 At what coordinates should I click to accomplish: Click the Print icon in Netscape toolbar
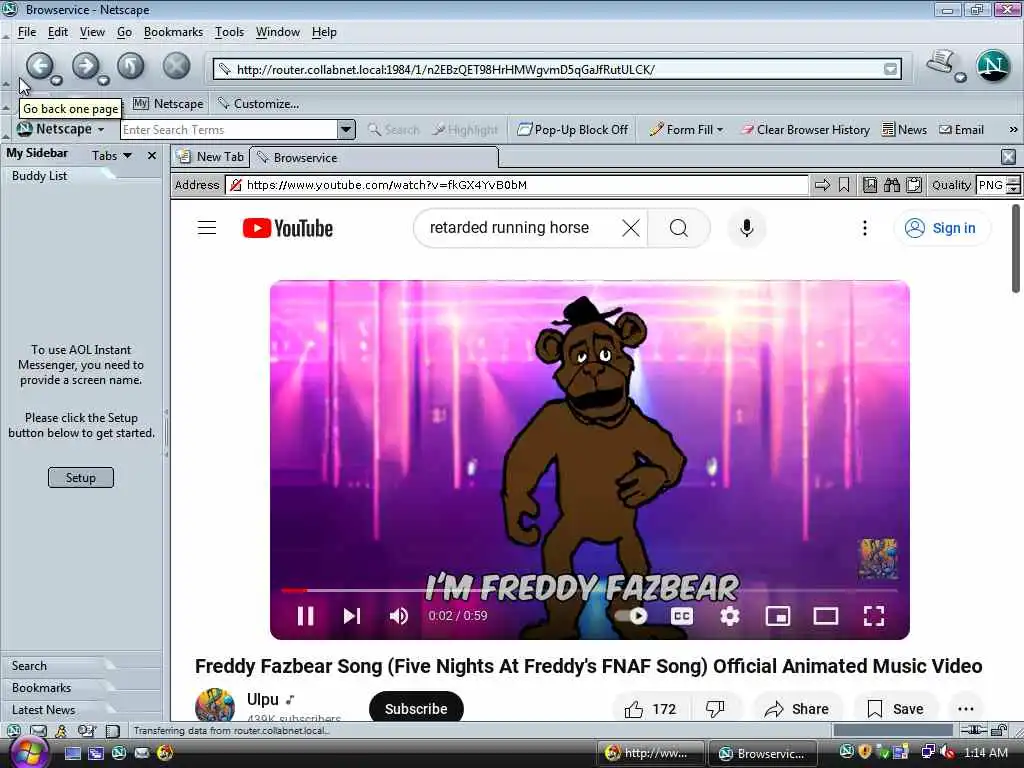pos(941,63)
